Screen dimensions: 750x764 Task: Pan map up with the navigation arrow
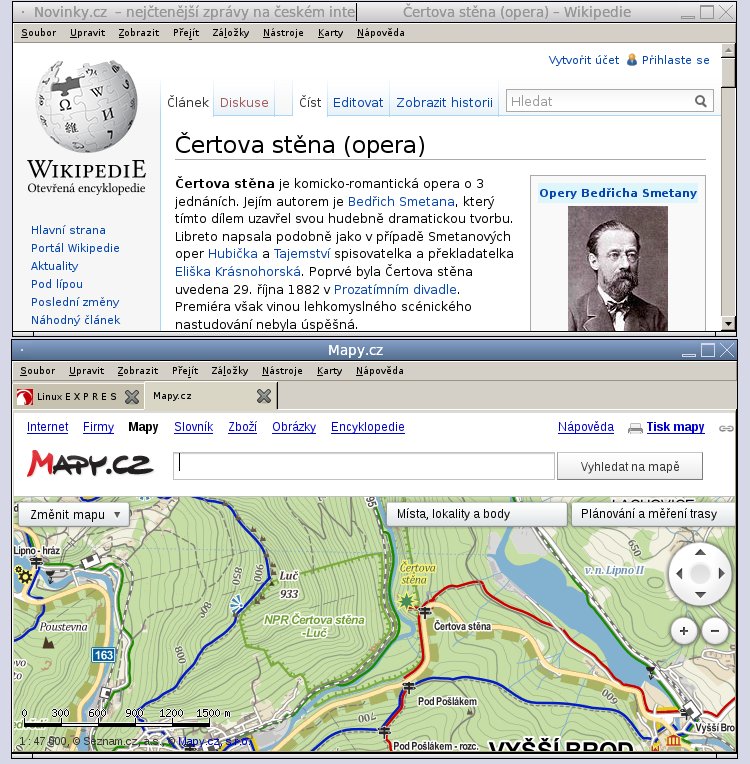[x=700, y=553]
